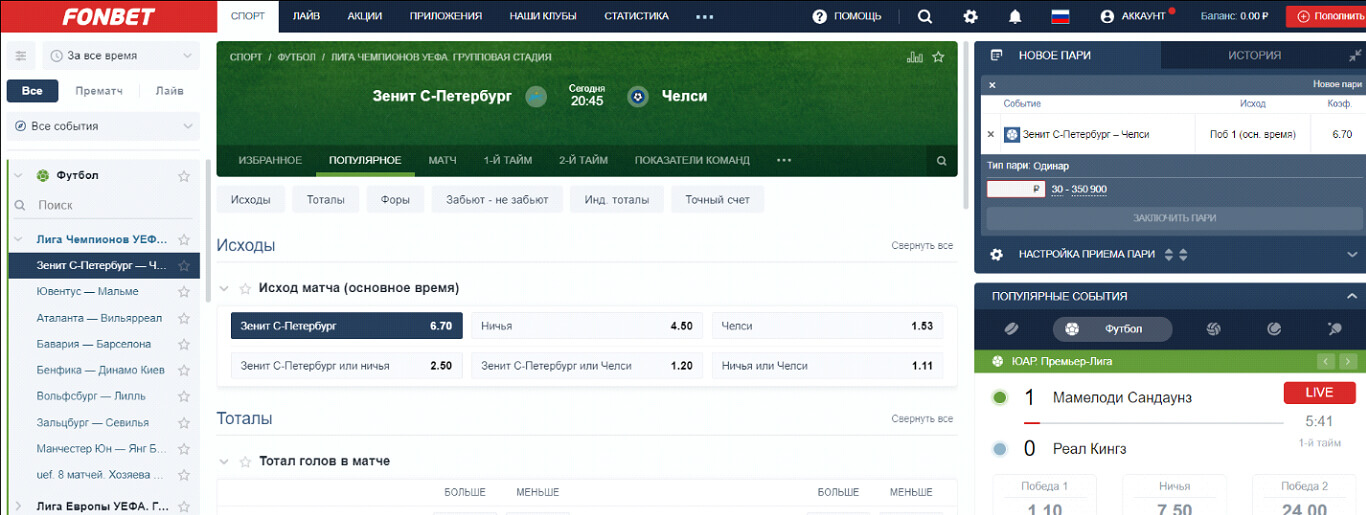Viewport: 1366px width, 515px height.
Task: Expand Лига Европы УЕФА league
Action: [x=18, y=507]
